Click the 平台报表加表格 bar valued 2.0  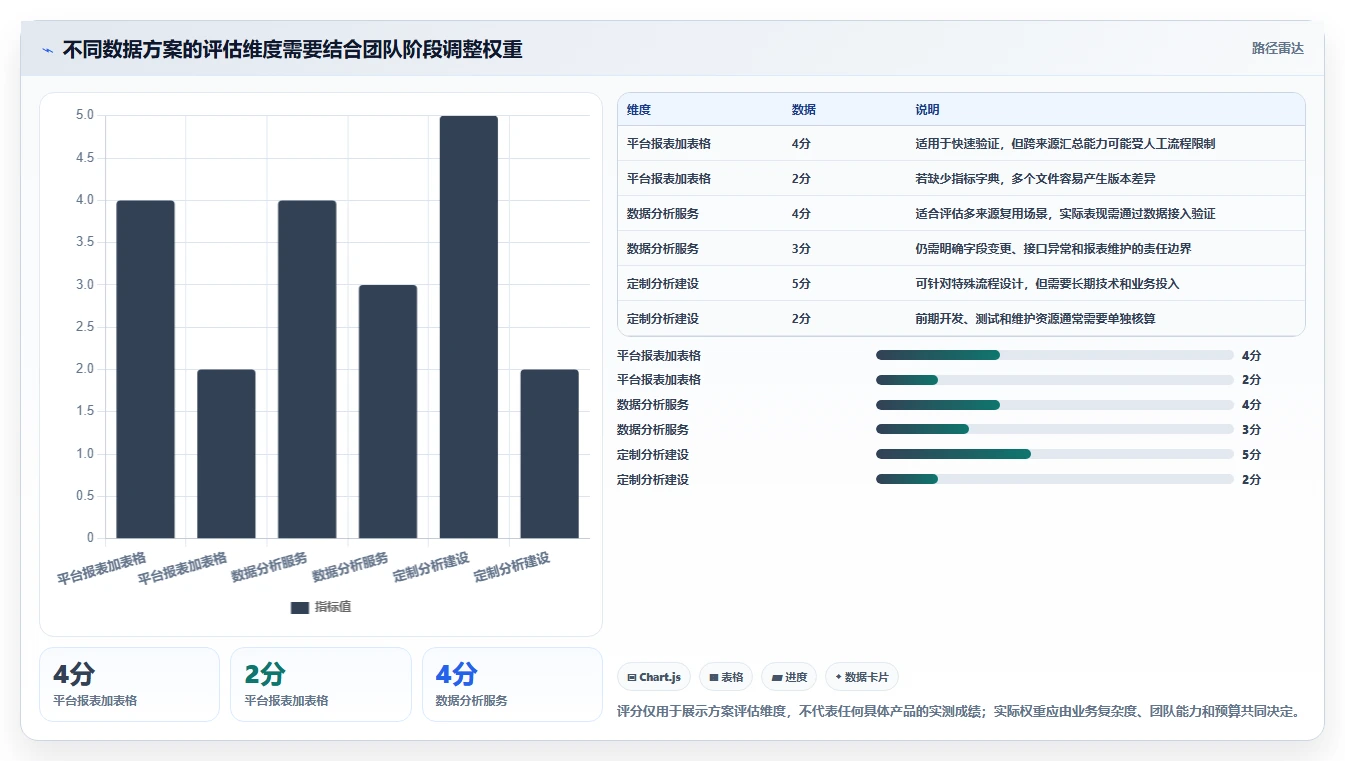pyautogui.click(x=226, y=454)
